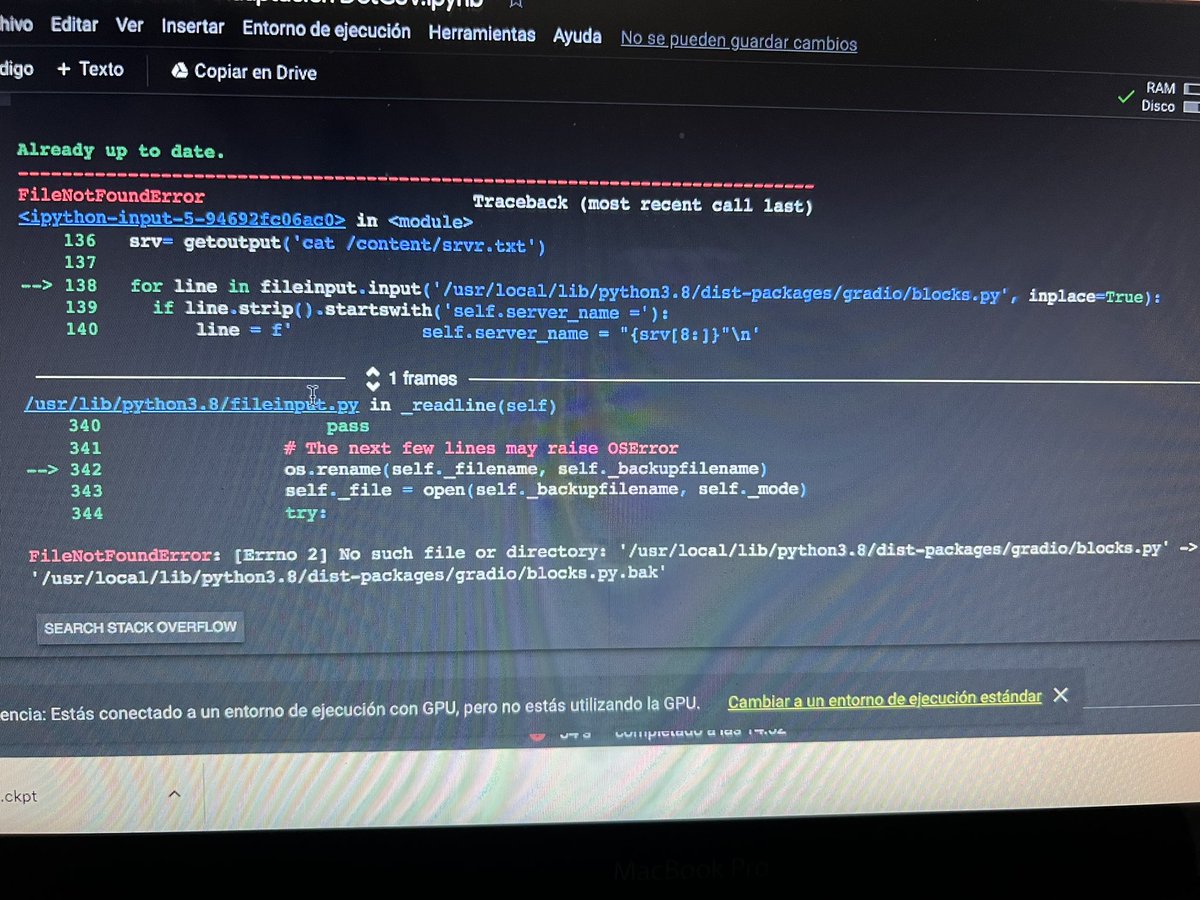Click the .ckpt downloaded file entry

[18, 797]
